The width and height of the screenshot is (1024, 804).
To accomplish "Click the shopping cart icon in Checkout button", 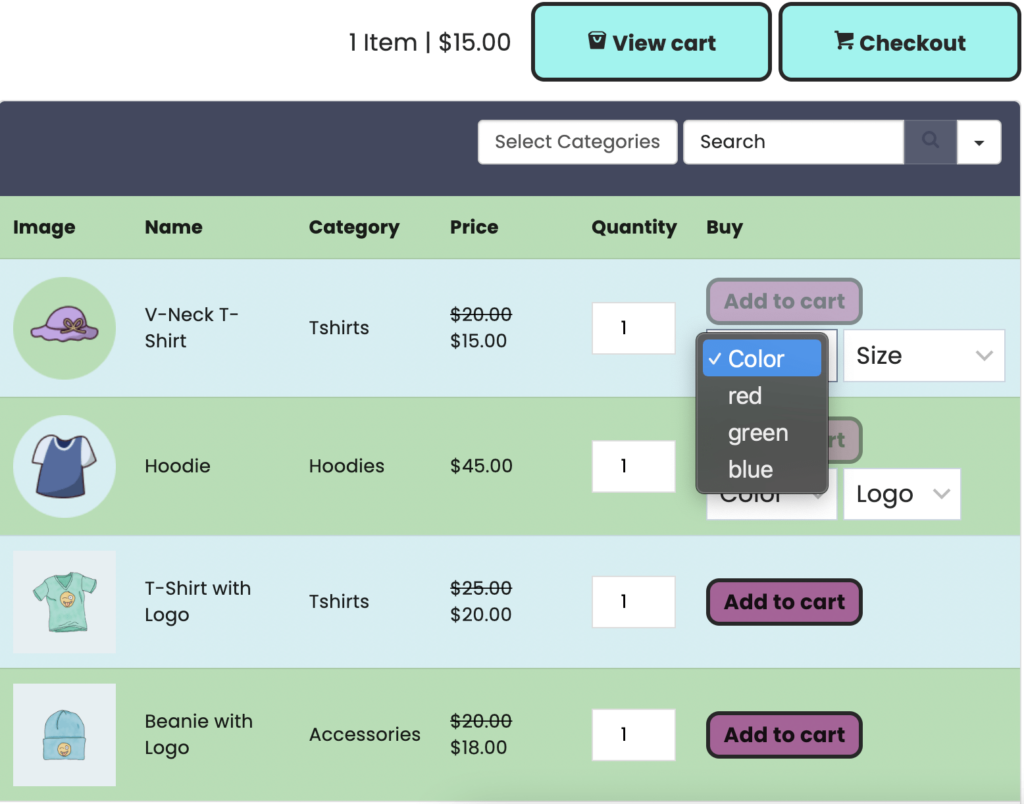I will [843, 41].
